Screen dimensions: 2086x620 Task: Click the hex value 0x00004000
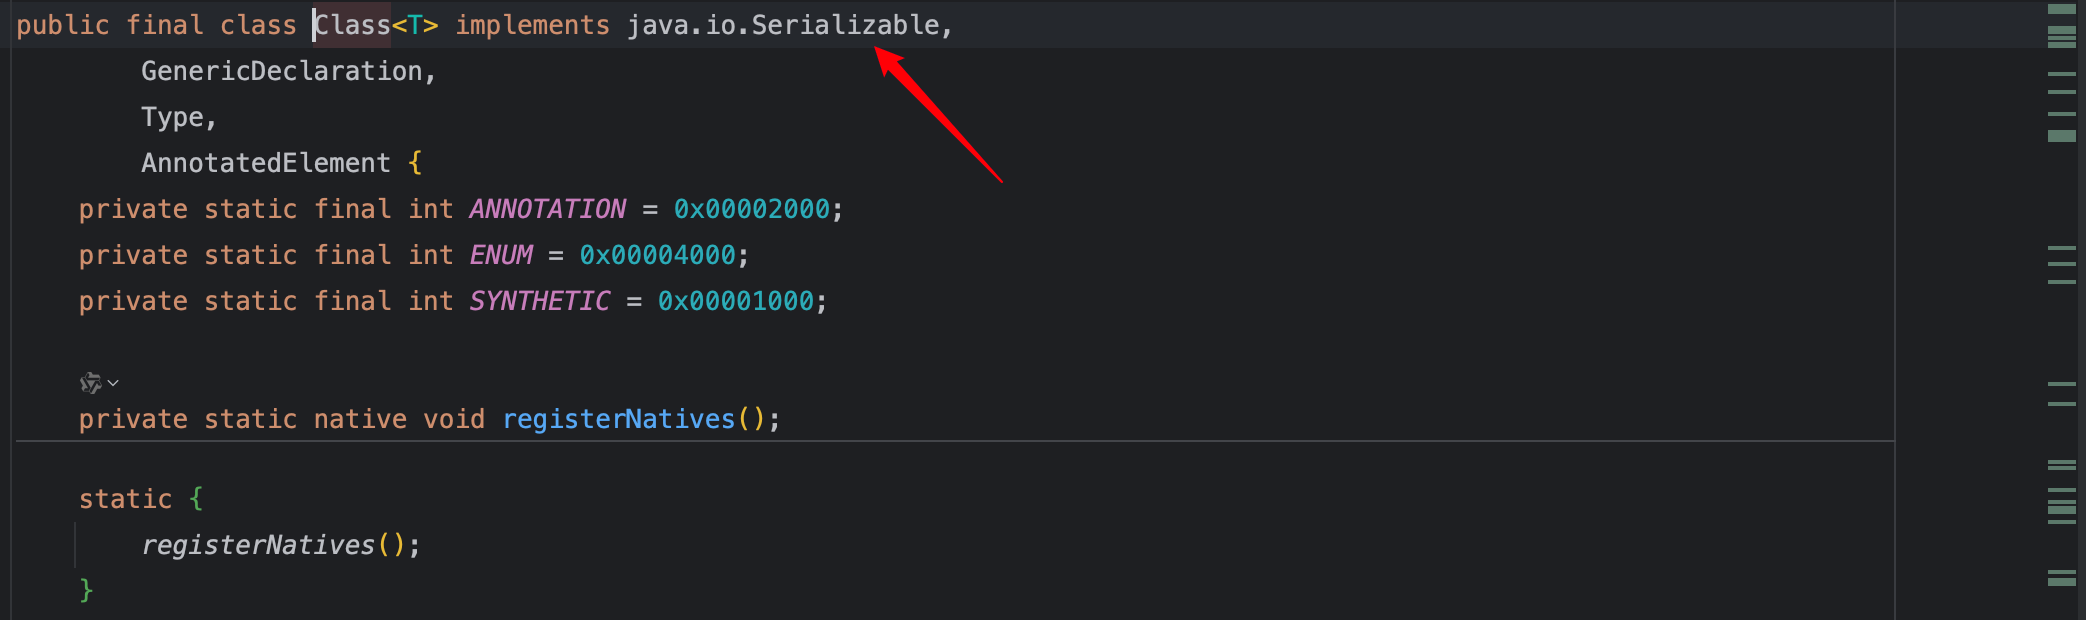pyautogui.click(x=657, y=255)
